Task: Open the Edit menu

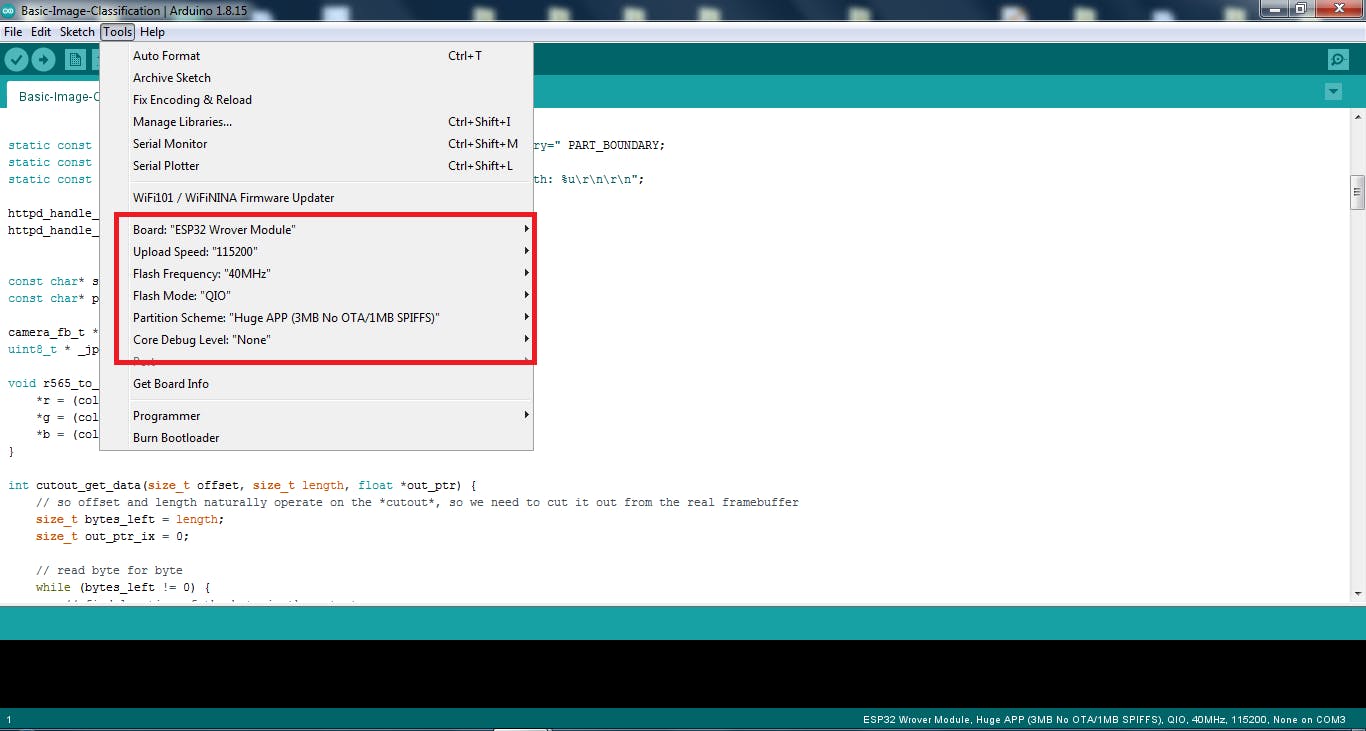Action: click(x=41, y=32)
